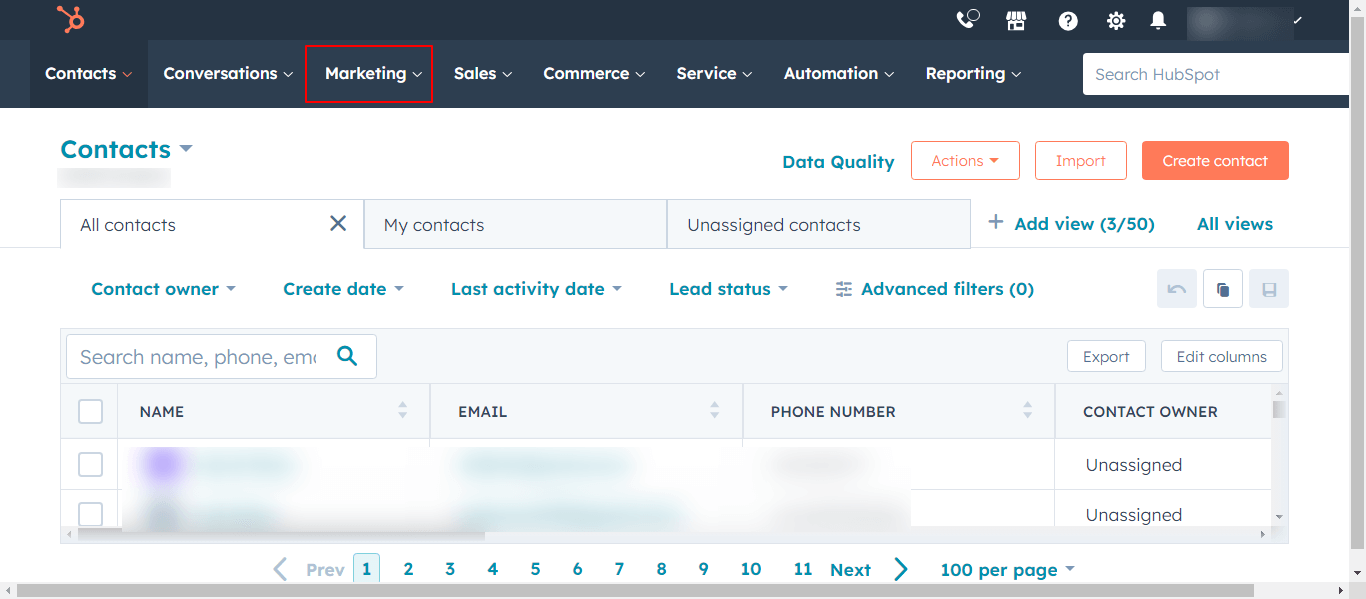Click the undo arrow icon above the table

tap(1177, 288)
